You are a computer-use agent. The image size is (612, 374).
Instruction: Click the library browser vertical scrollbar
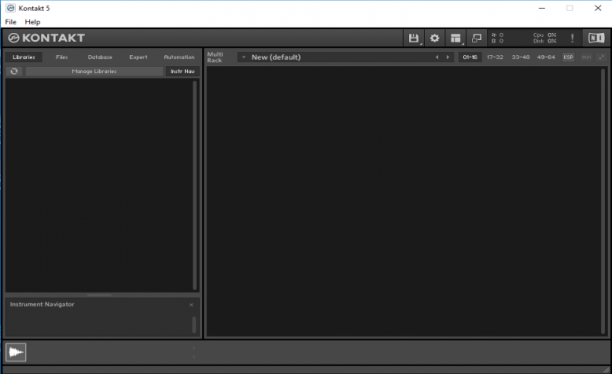click(195, 185)
